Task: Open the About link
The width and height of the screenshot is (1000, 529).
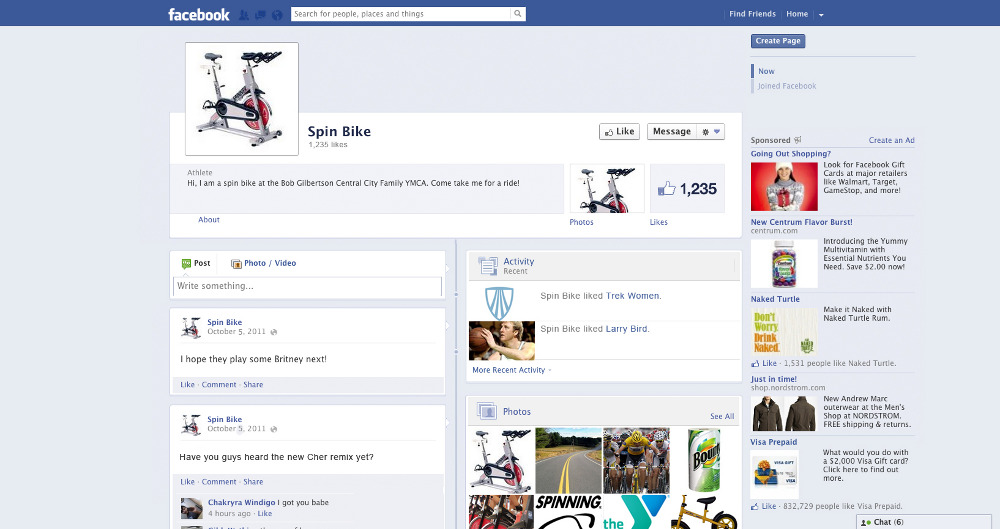Action: coord(209,220)
